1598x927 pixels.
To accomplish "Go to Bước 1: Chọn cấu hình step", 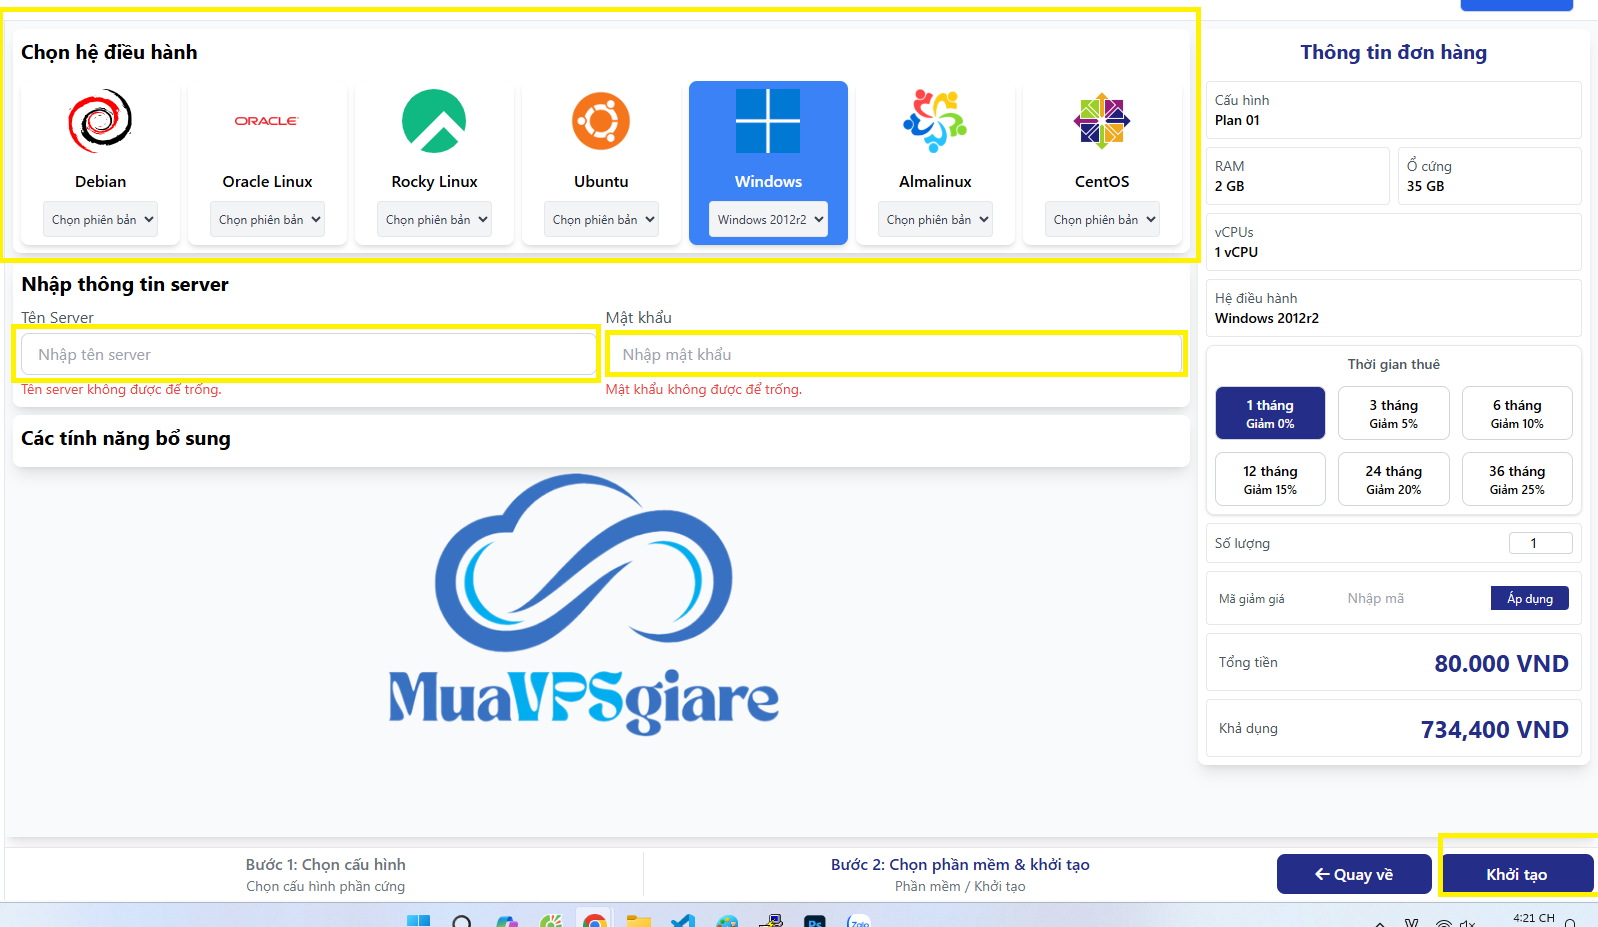I will tap(326, 873).
